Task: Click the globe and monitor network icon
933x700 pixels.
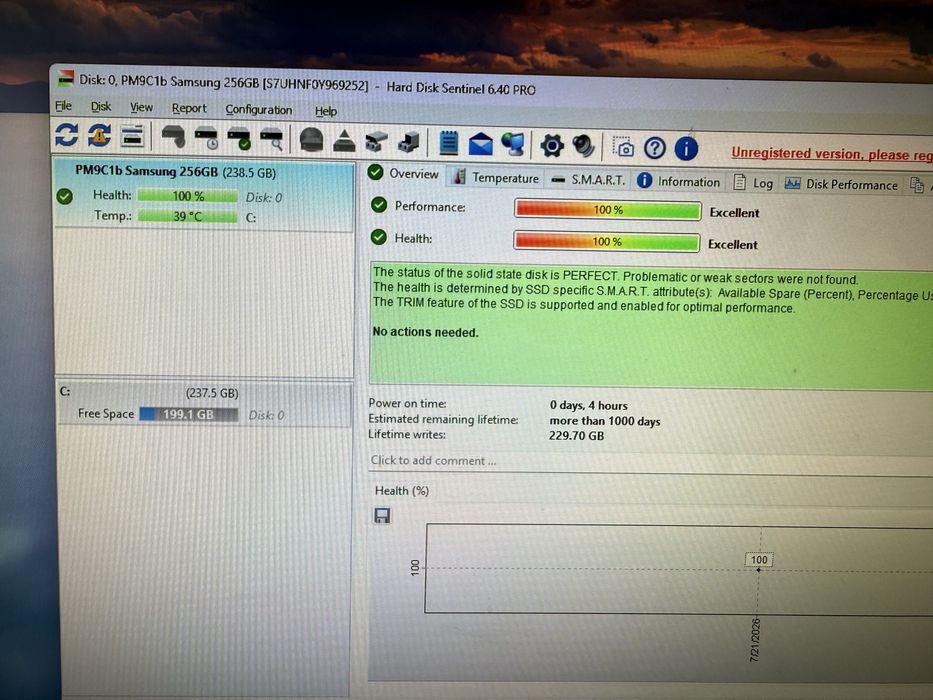Action: pos(513,145)
